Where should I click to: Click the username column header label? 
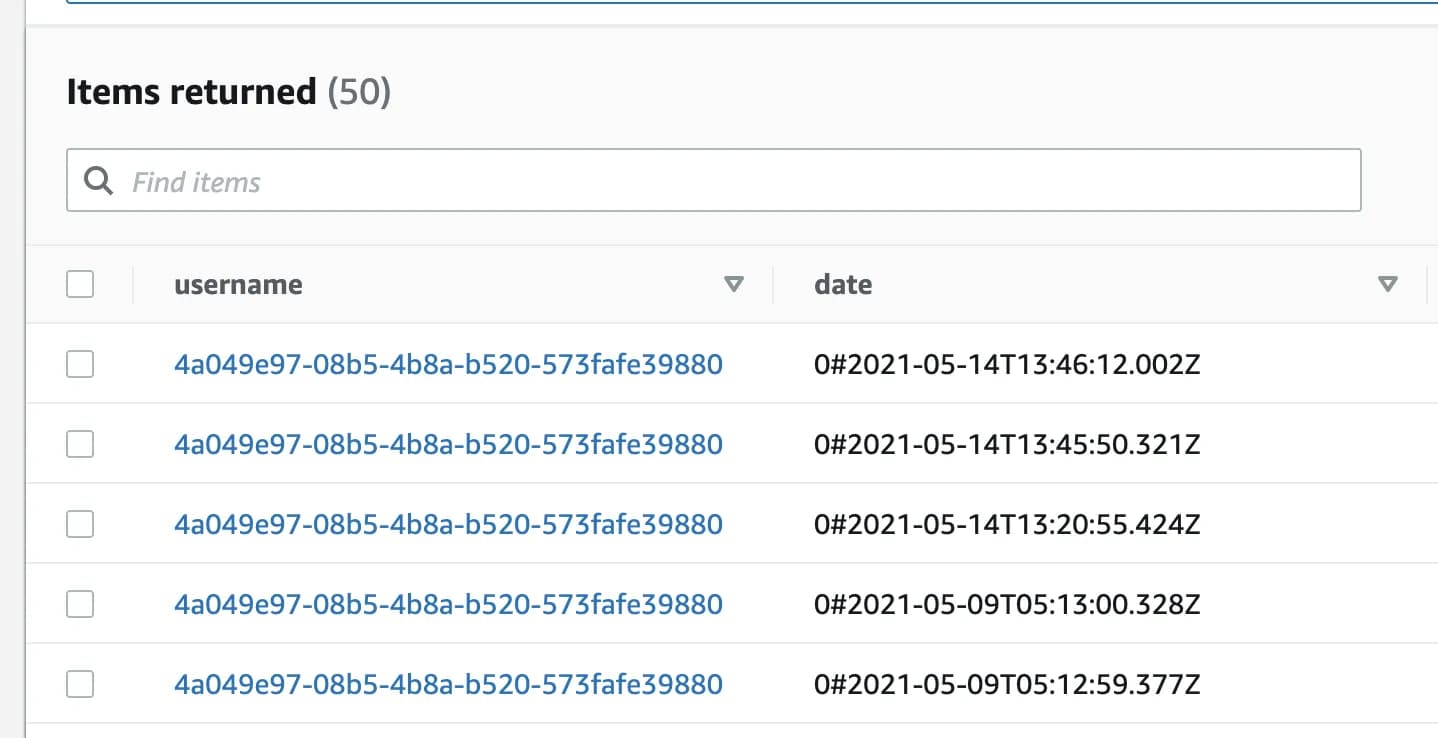pos(238,285)
